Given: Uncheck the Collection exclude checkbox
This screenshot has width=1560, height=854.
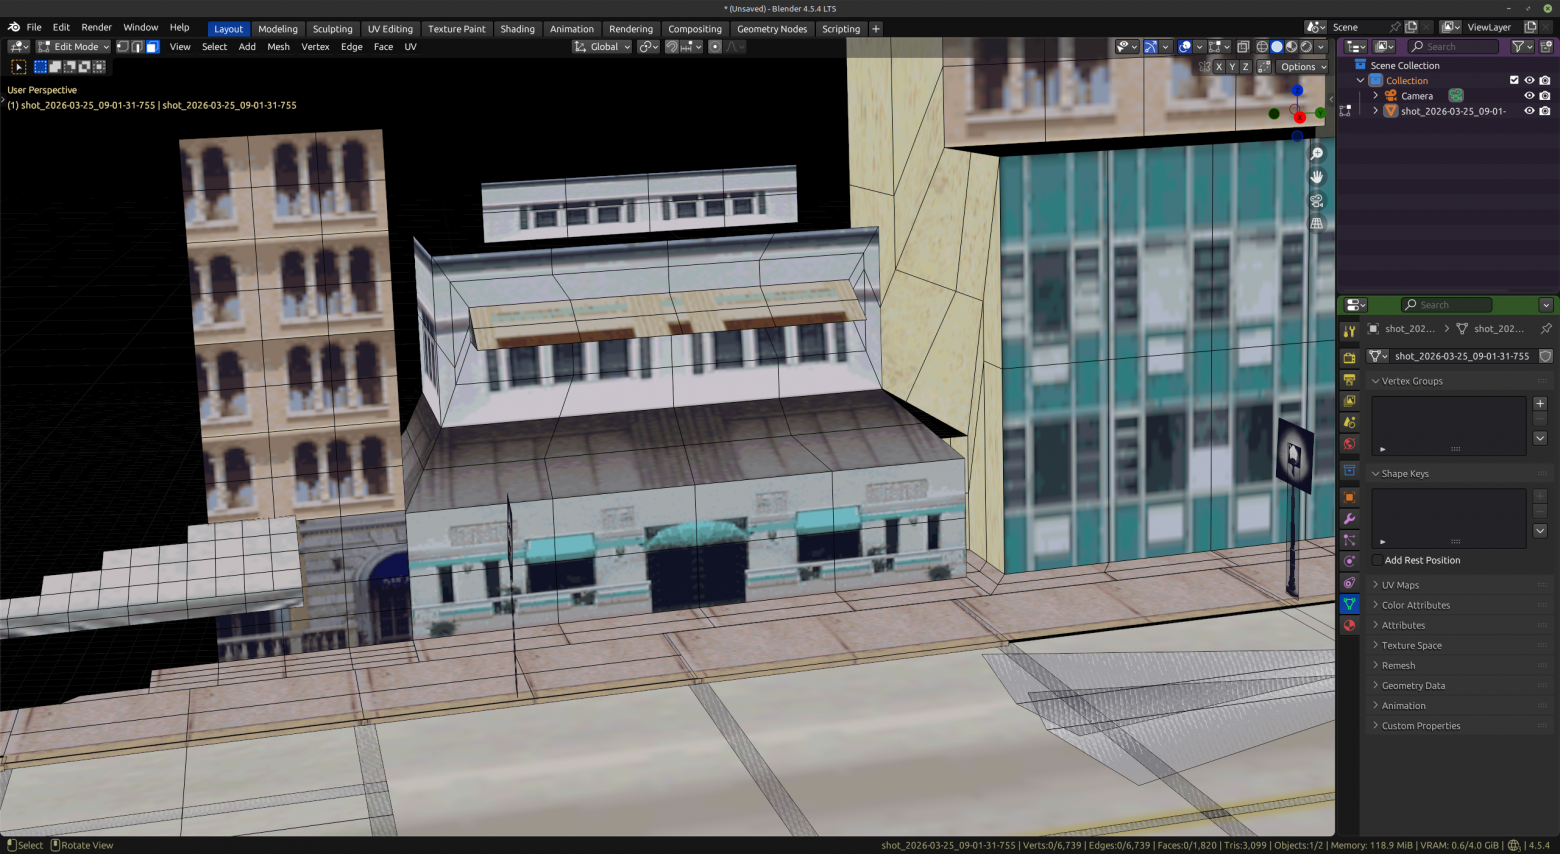Looking at the screenshot, I should (x=1514, y=81).
